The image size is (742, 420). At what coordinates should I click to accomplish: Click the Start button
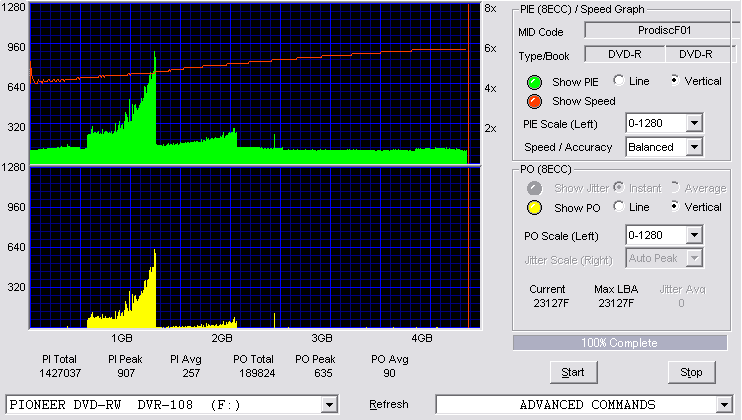[573, 373]
